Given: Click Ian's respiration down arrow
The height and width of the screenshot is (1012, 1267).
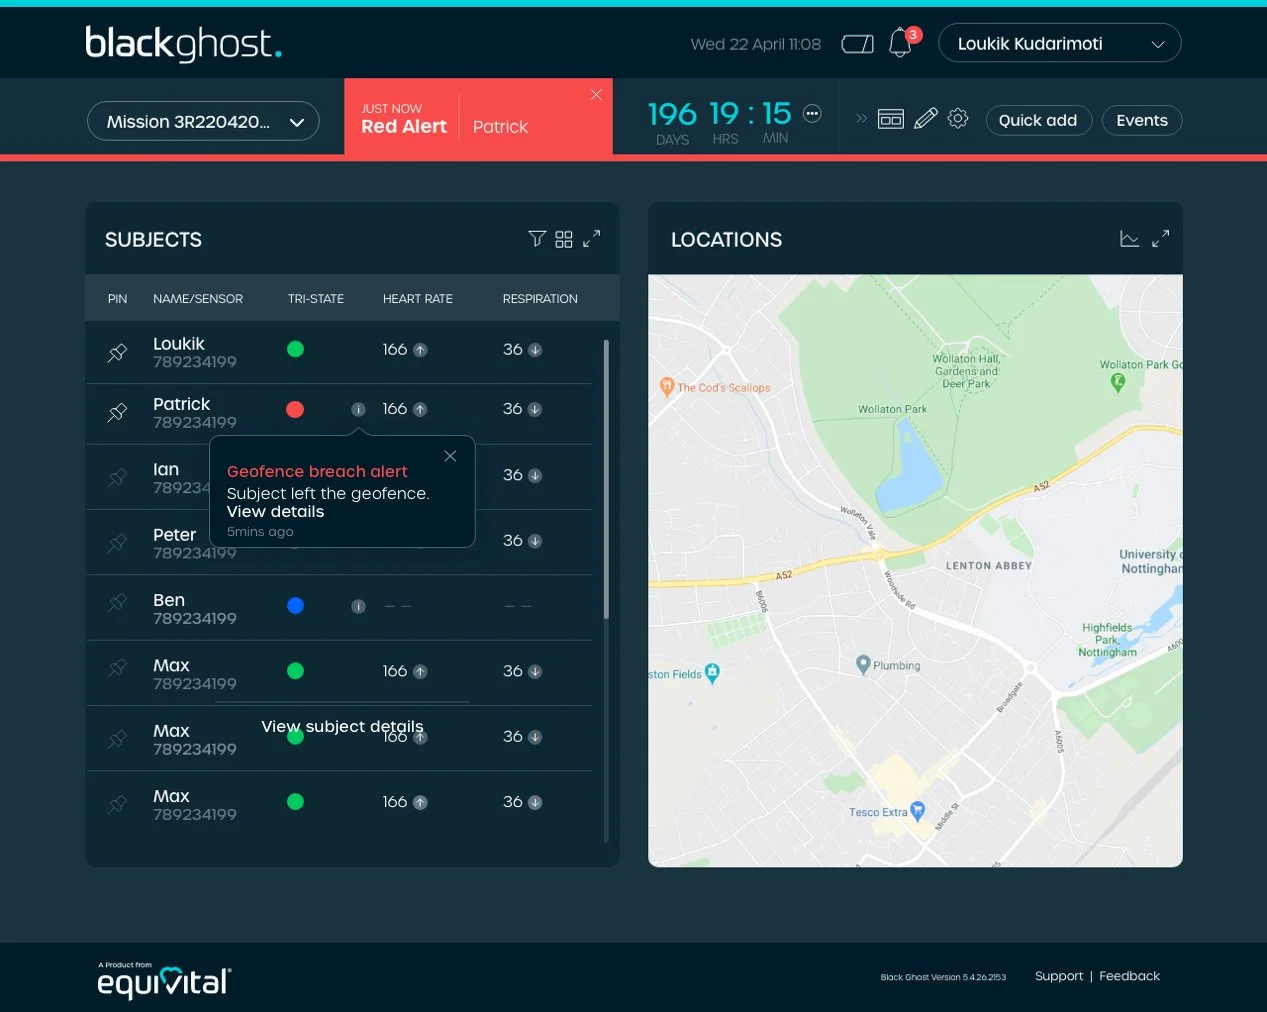Looking at the screenshot, I should [x=535, y=476].
